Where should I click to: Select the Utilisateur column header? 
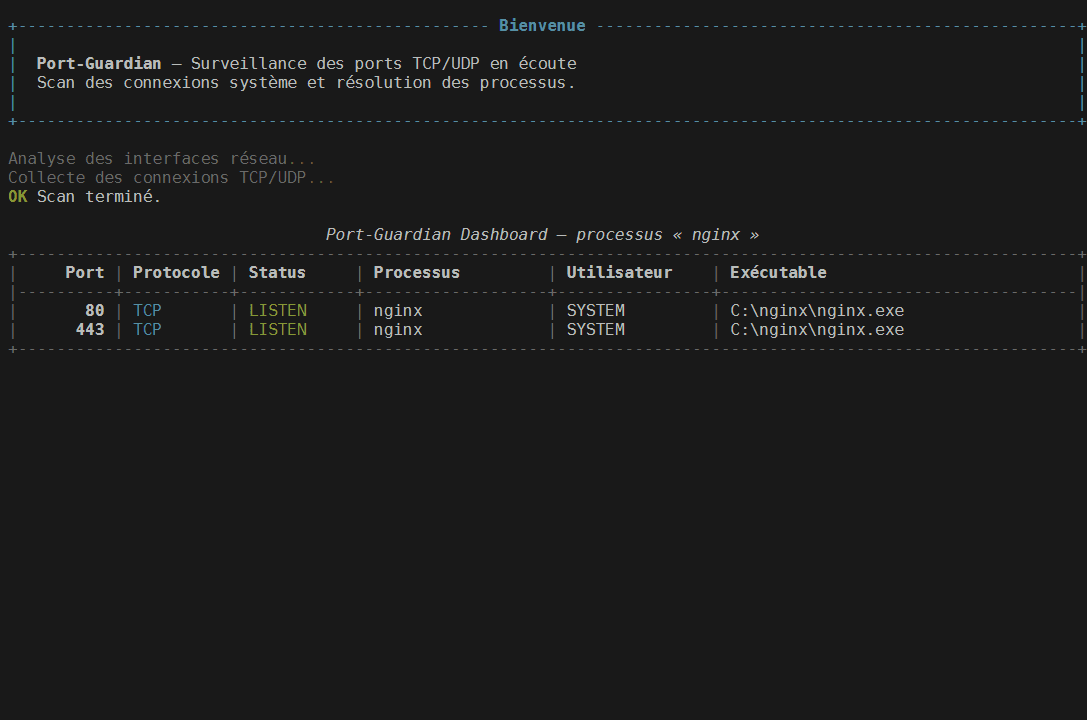tap(619, 272)
